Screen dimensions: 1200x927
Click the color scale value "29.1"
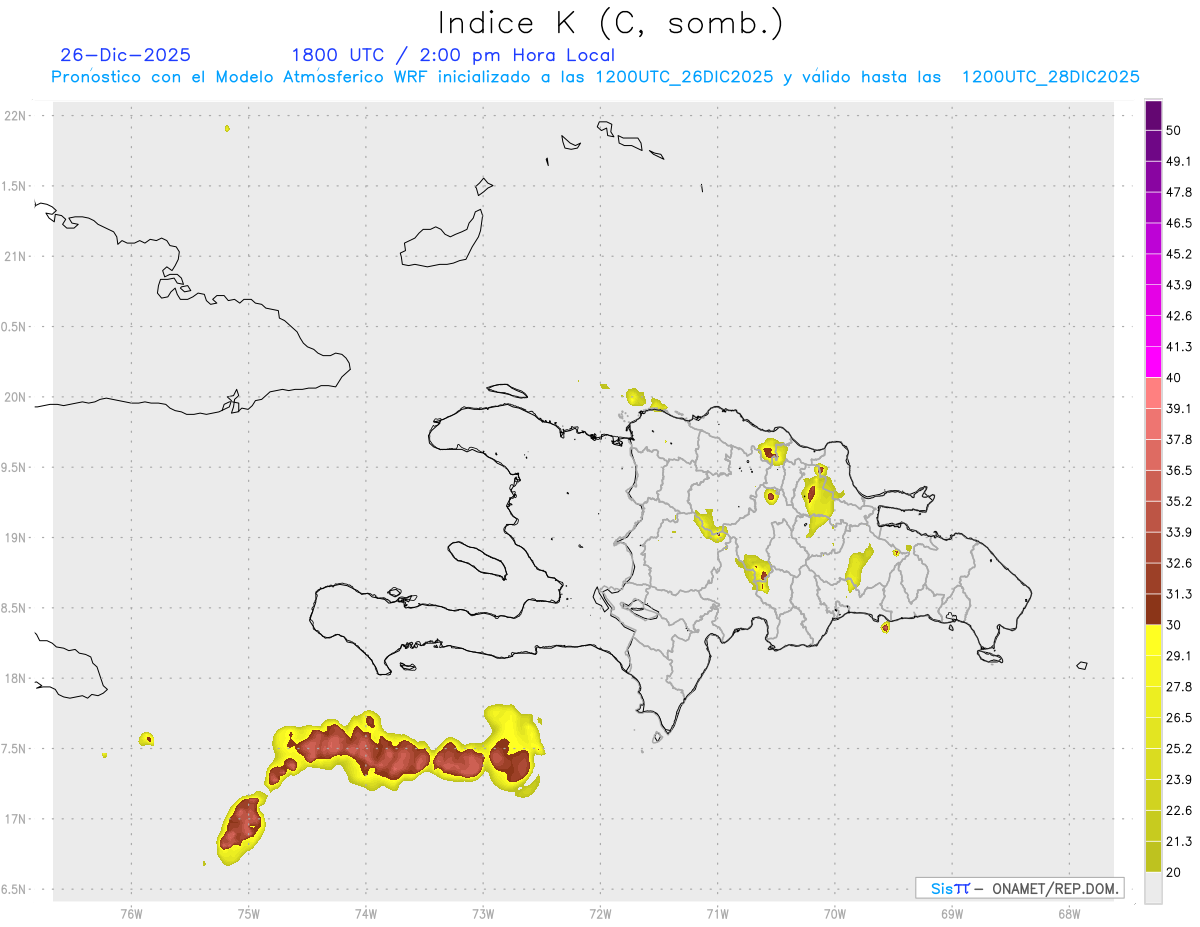(x=1180, y=656)
